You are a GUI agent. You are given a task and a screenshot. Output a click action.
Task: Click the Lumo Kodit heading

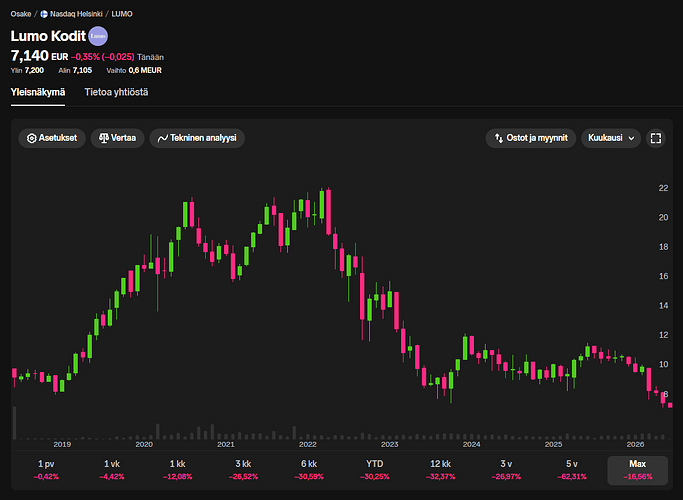(x=48, y=36)
